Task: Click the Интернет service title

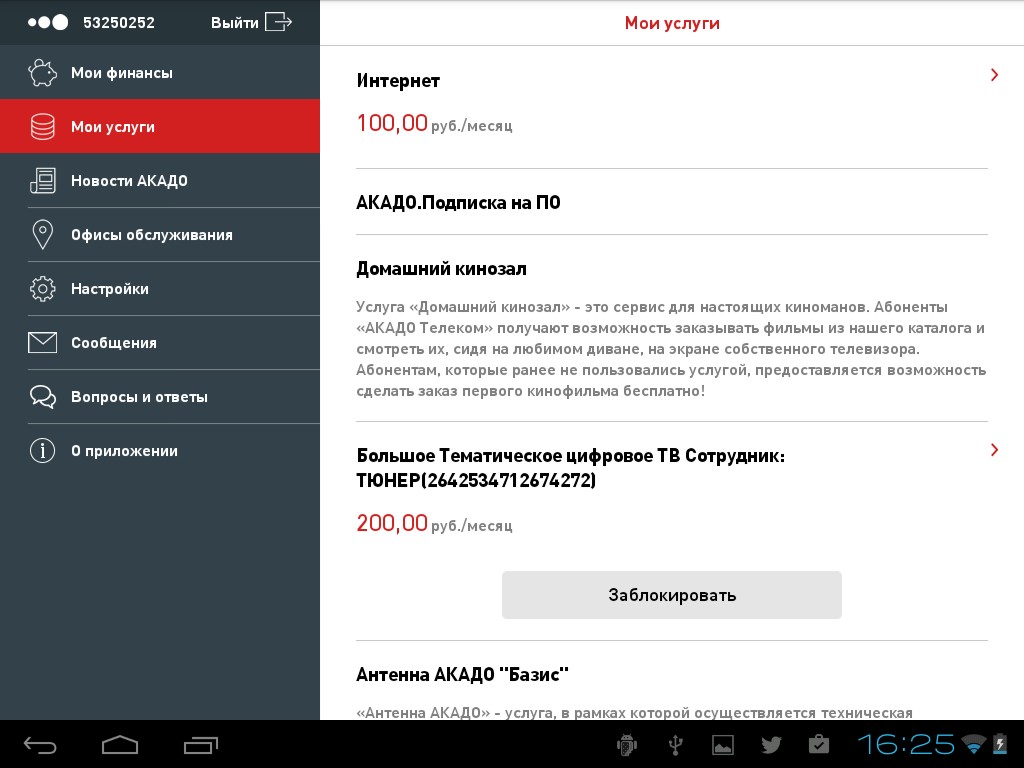Action: coord(398,81)
